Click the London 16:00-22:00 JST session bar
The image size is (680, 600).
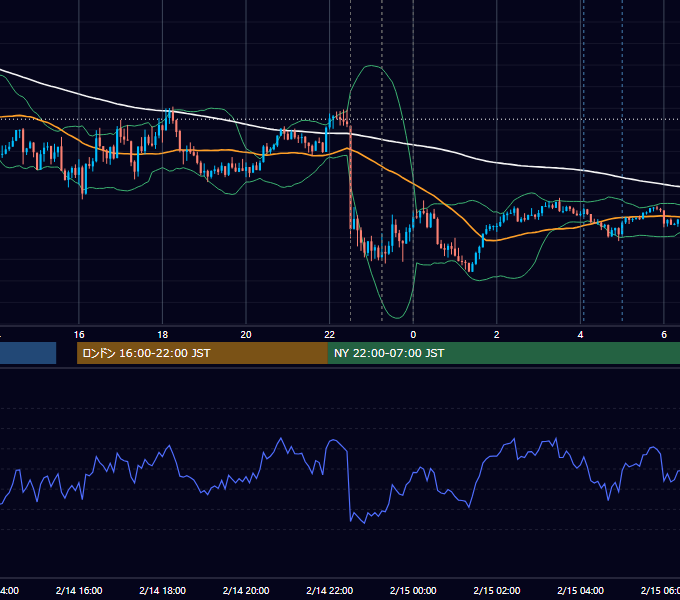pyautogui.click(x=202, y=353)
